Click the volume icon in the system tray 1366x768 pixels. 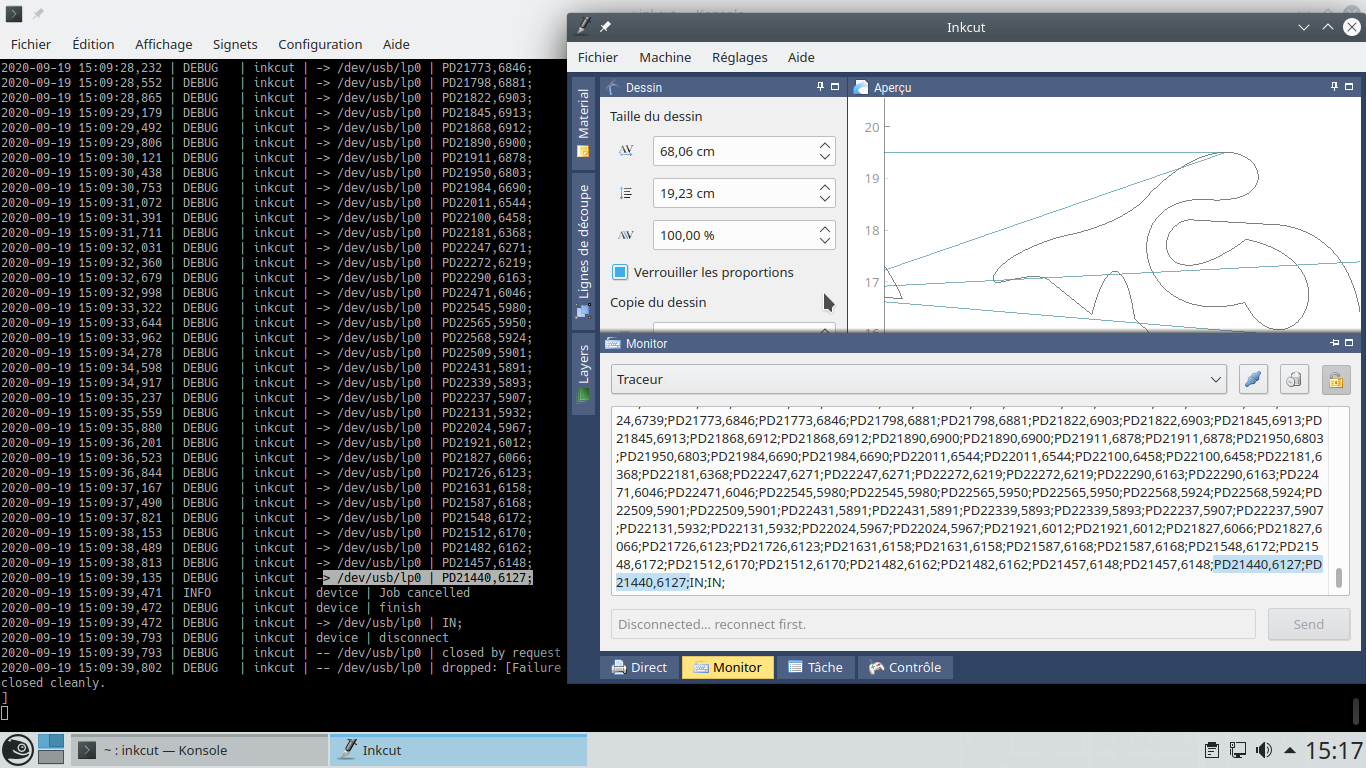[x=1264, y=749]
